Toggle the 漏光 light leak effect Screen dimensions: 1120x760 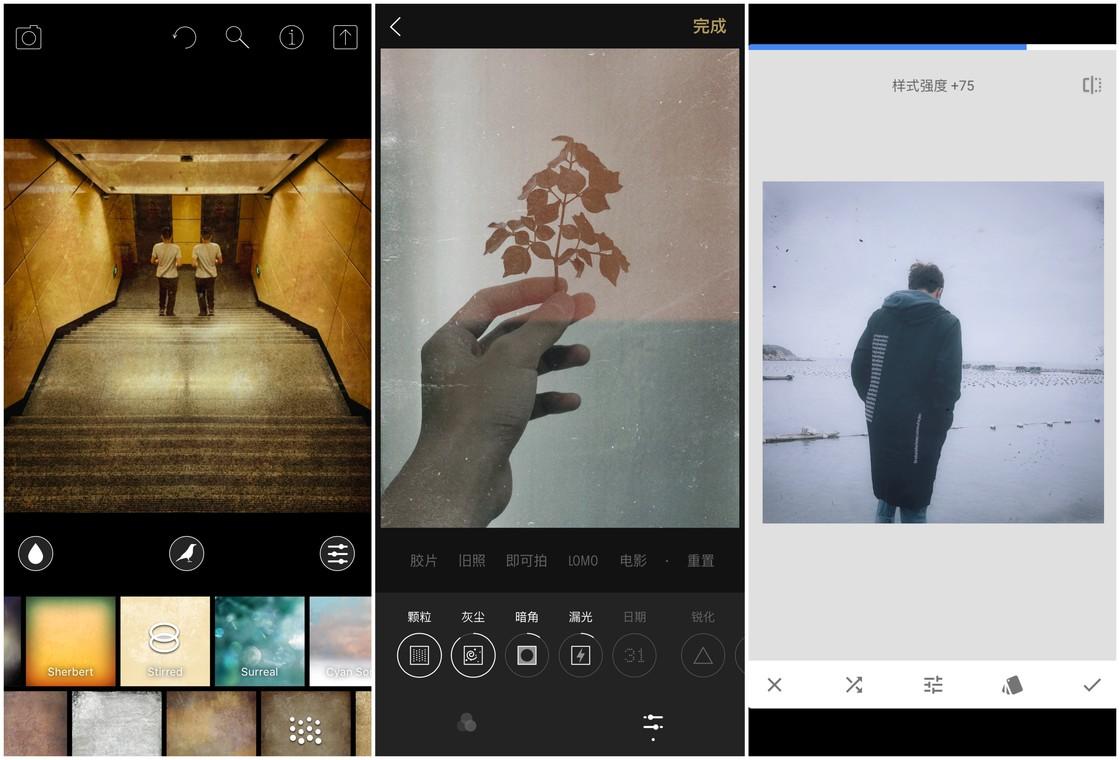tap(581, 655)
